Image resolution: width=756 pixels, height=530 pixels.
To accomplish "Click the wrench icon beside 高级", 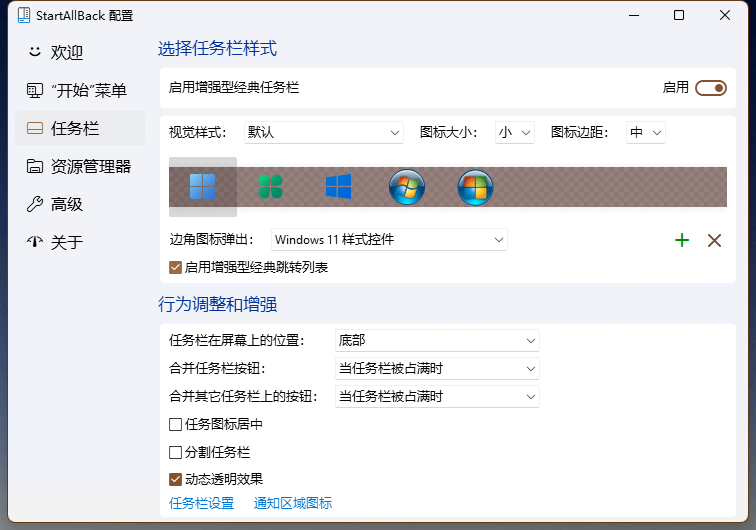I will [x=35, y=204].
